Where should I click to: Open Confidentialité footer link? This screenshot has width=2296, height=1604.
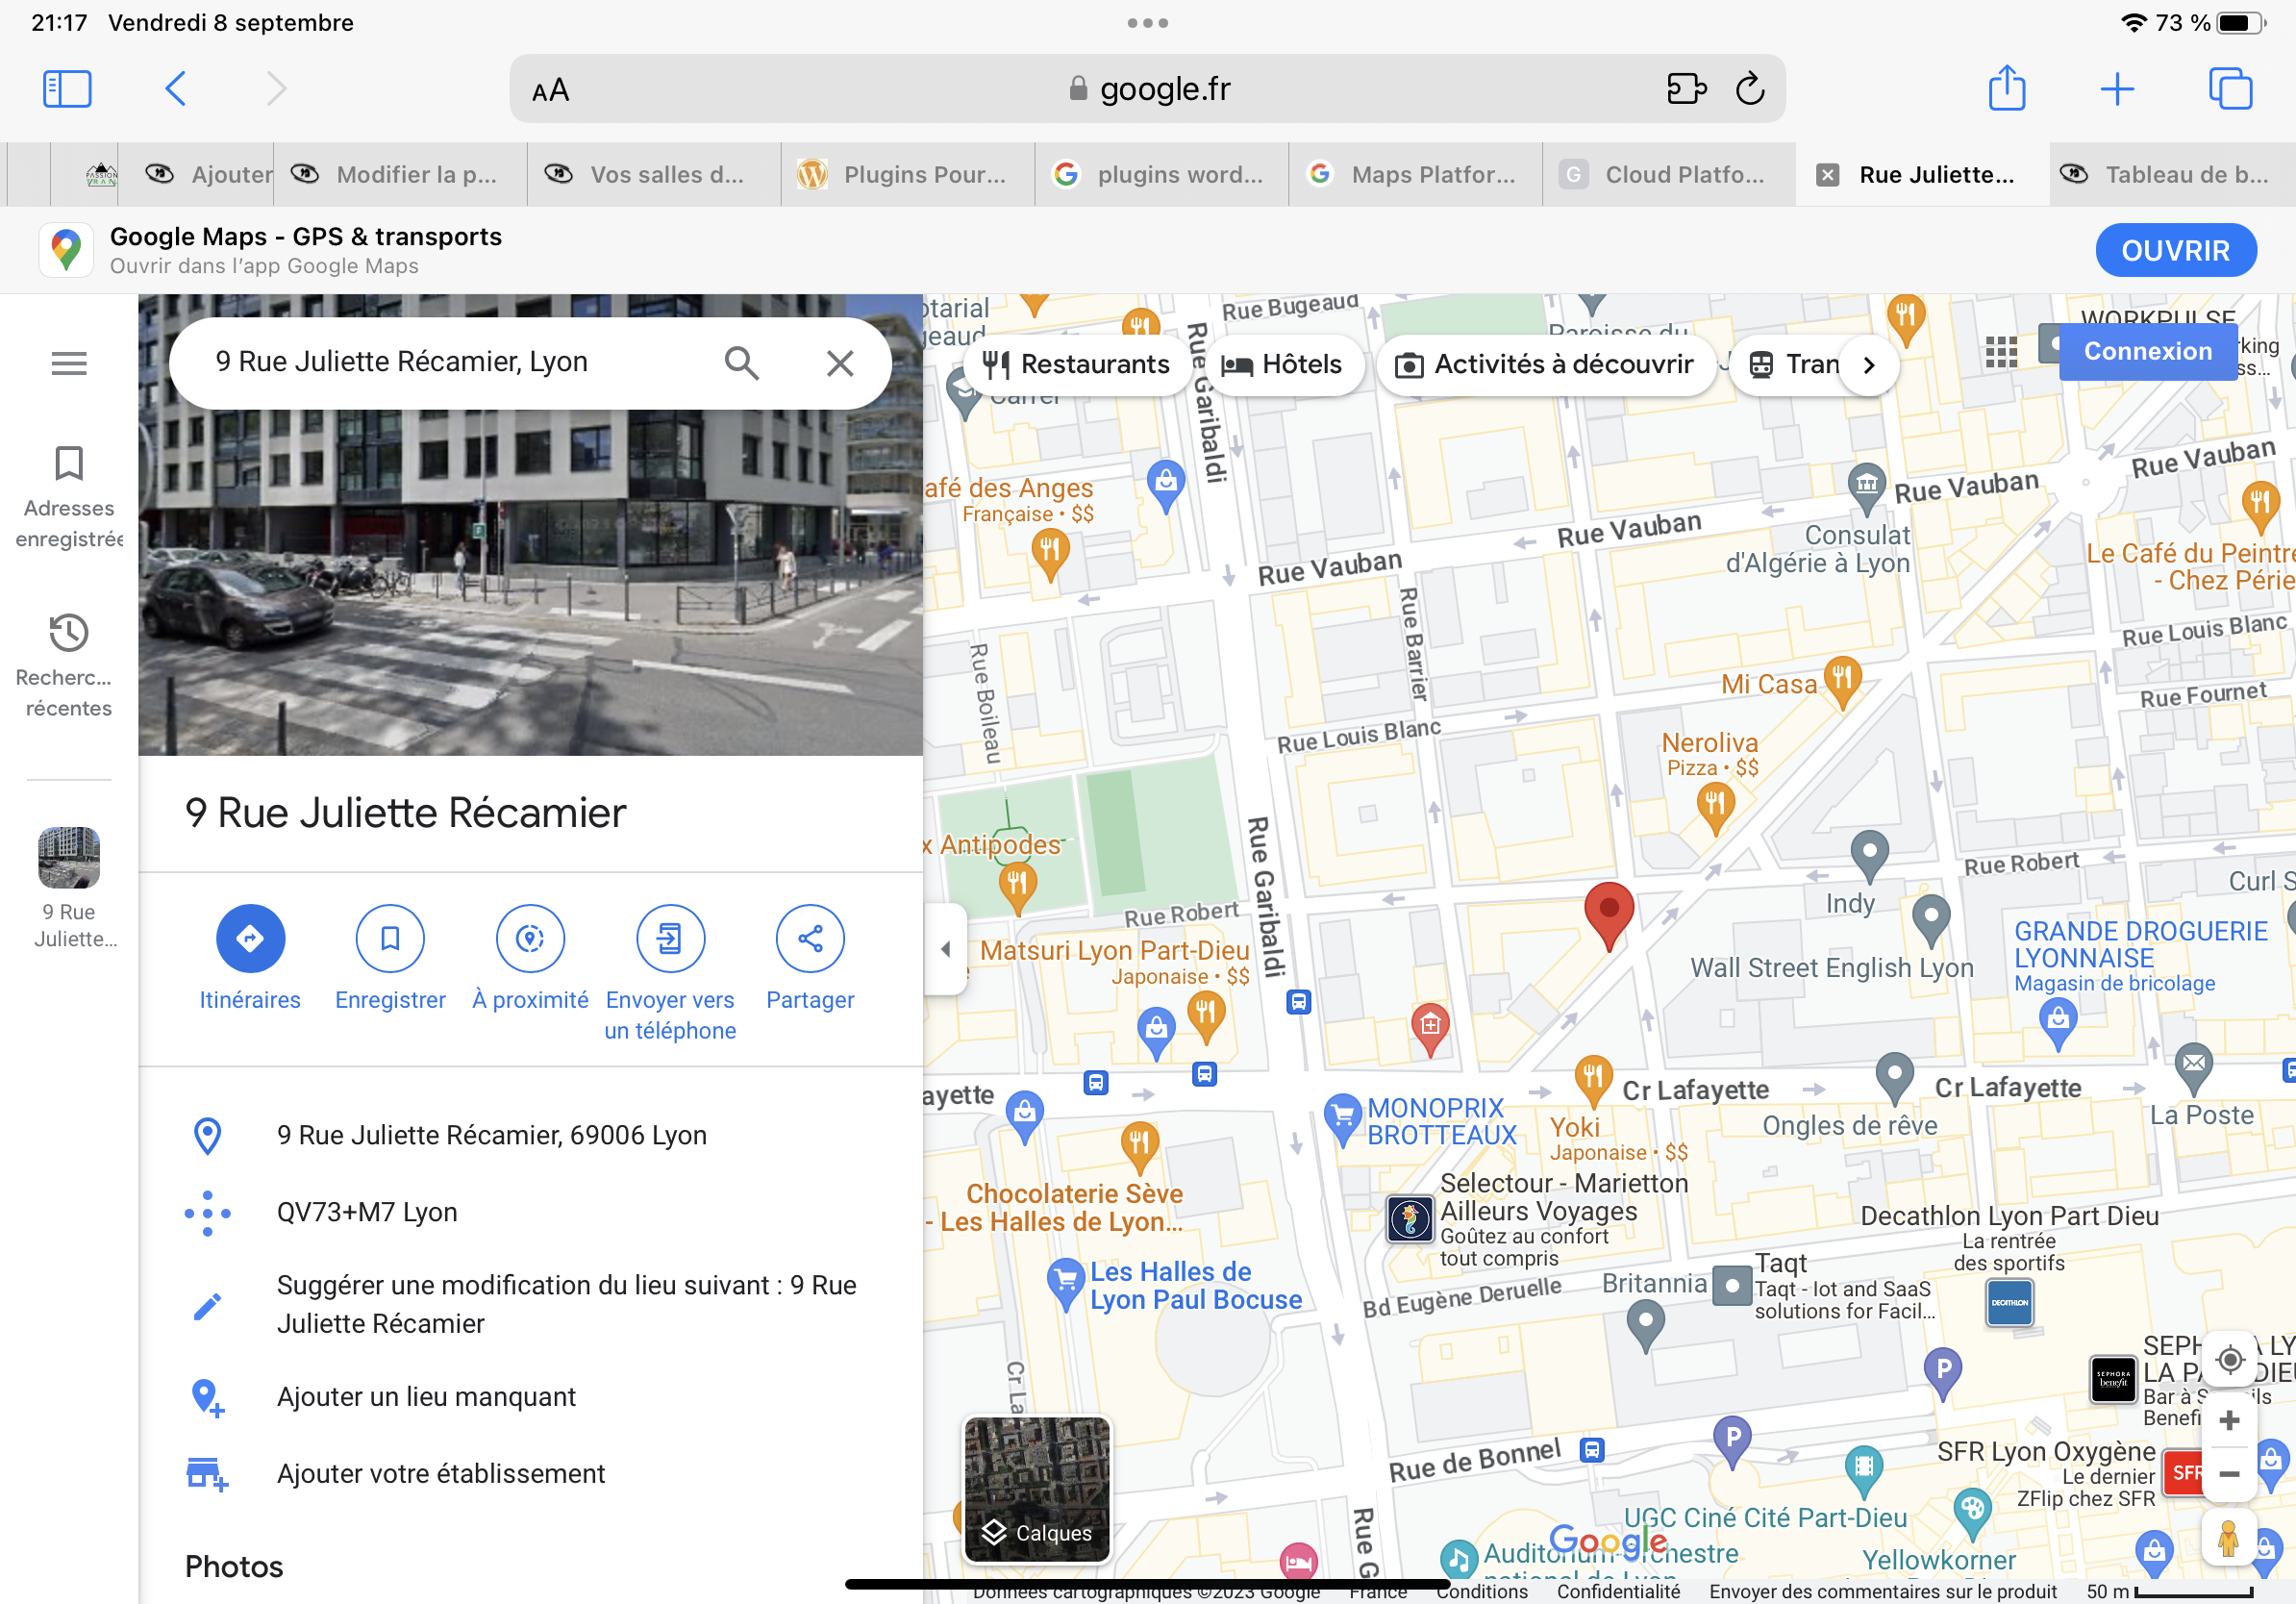(x=1618, y=1591)
